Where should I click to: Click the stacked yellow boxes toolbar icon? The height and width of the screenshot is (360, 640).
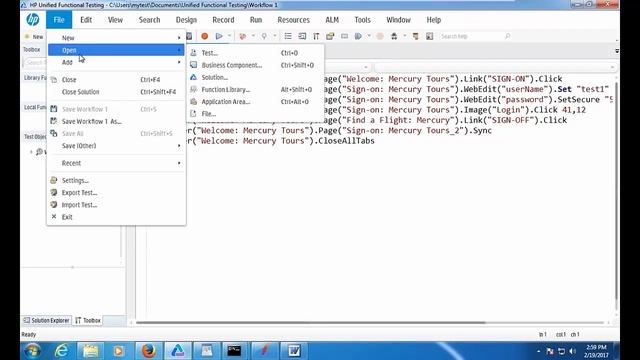click(x=330, y=36)
